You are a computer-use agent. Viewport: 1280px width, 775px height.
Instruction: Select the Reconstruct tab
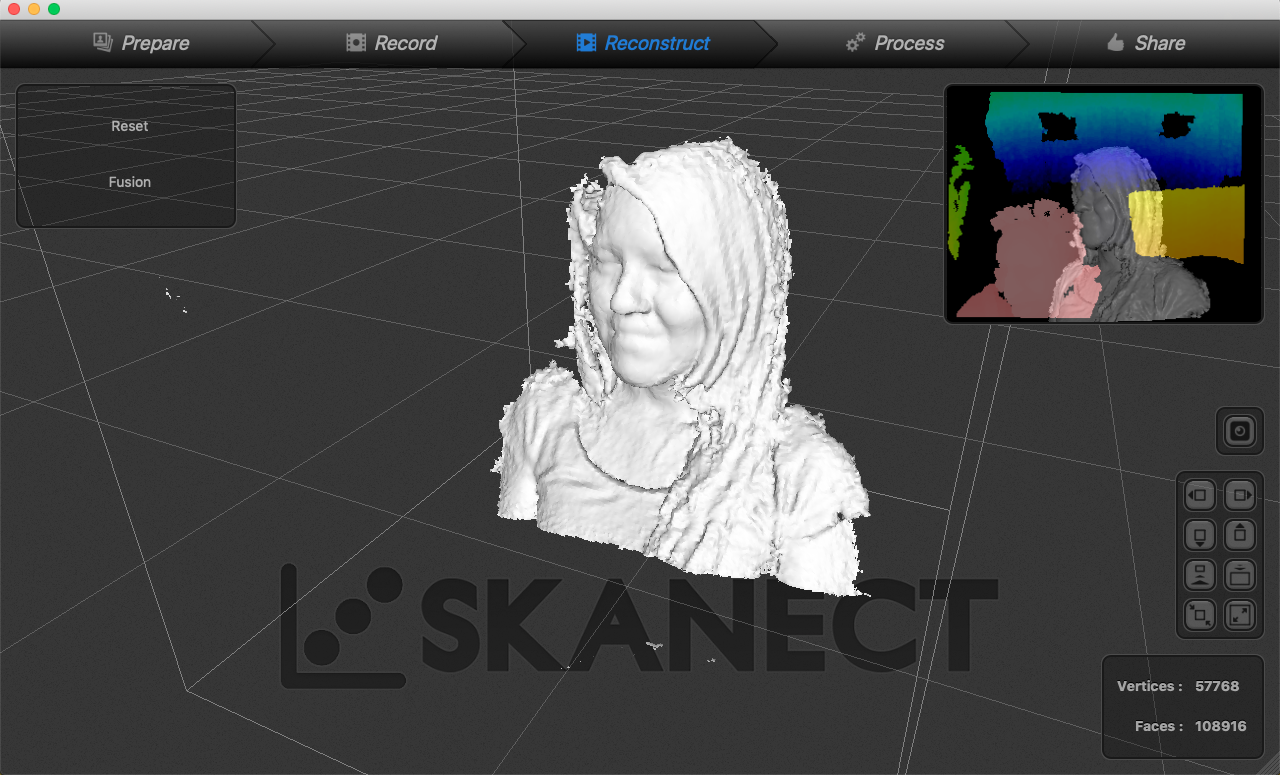click(x=643, y=43)
